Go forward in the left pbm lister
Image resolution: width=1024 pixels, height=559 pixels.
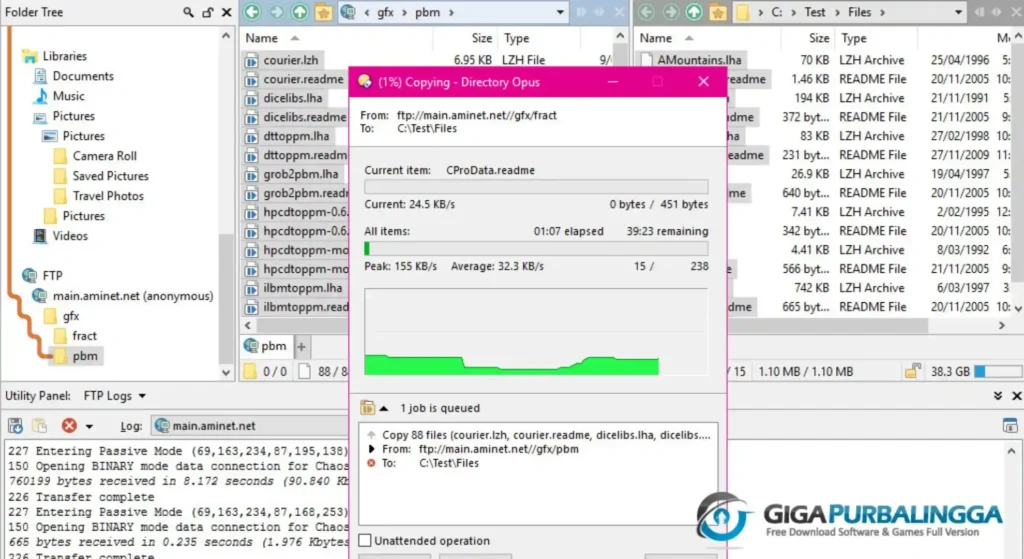click(x=277, y=12)
